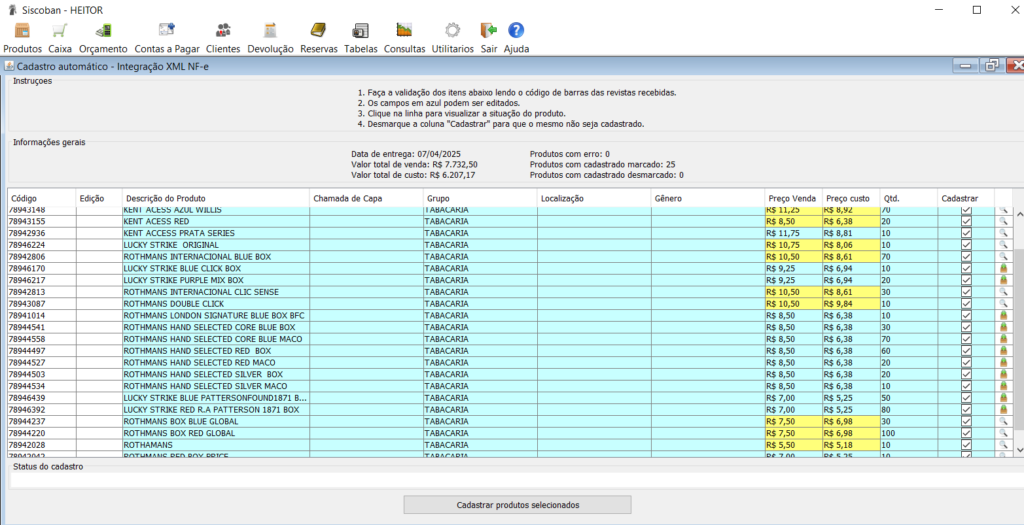
Task: Click status icon for LUCKY STRIKE BLUE CLICK BOX
Action: 1003,268
